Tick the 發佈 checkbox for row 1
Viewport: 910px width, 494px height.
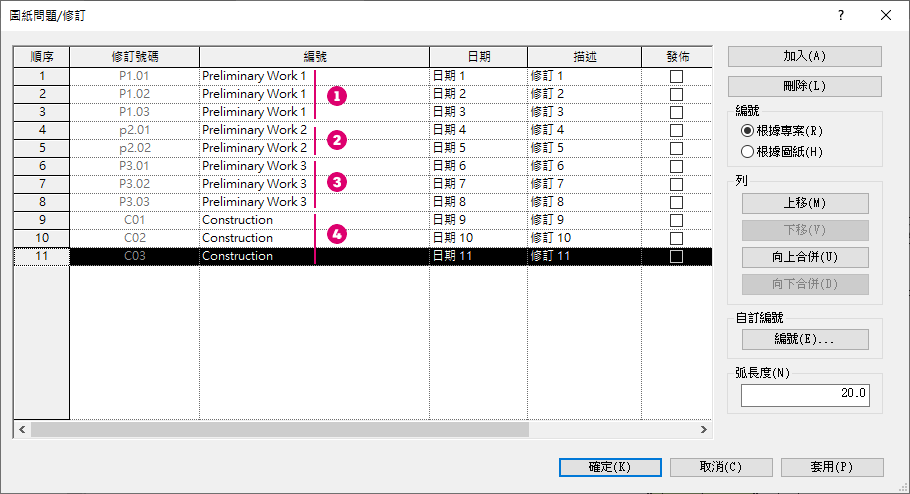676,76
